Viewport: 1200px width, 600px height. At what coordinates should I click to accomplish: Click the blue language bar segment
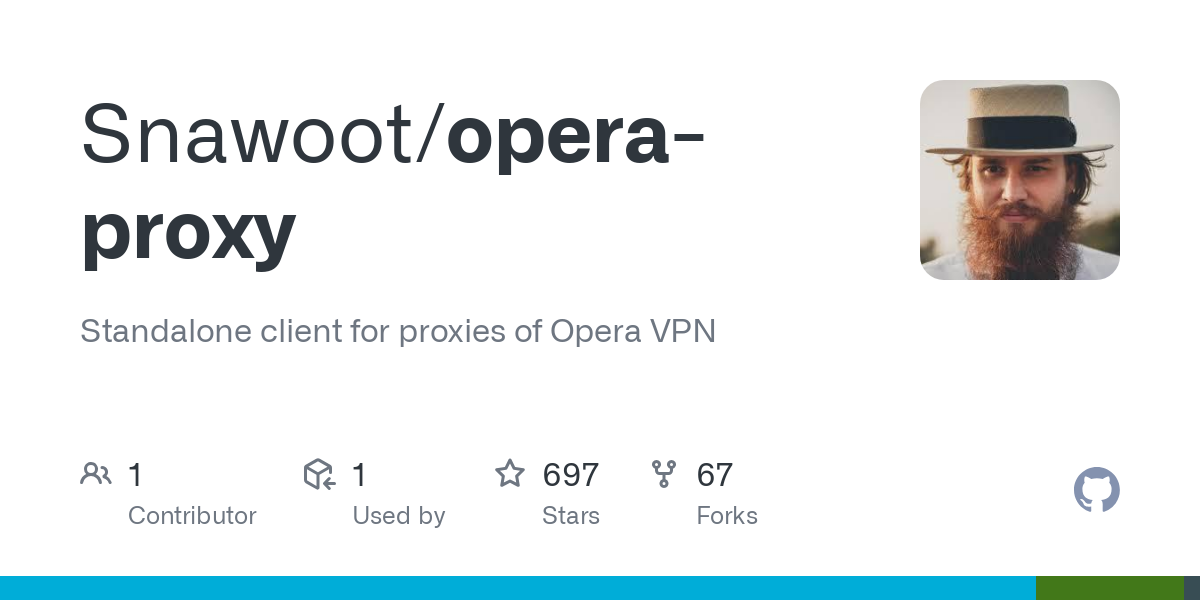518,588
